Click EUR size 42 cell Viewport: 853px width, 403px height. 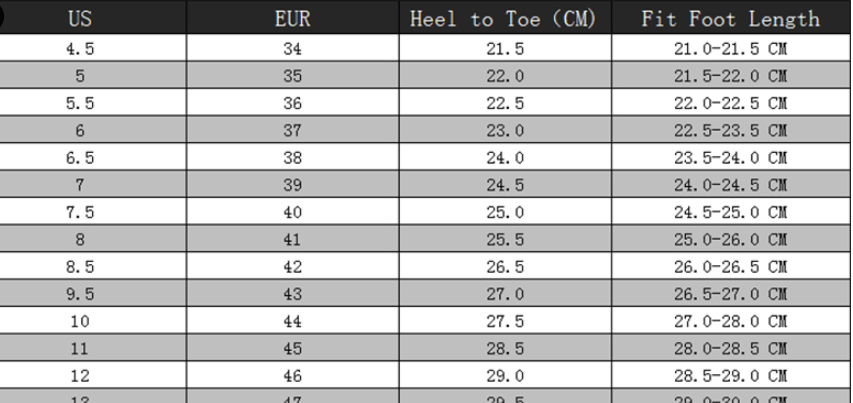tap(291, 267)
